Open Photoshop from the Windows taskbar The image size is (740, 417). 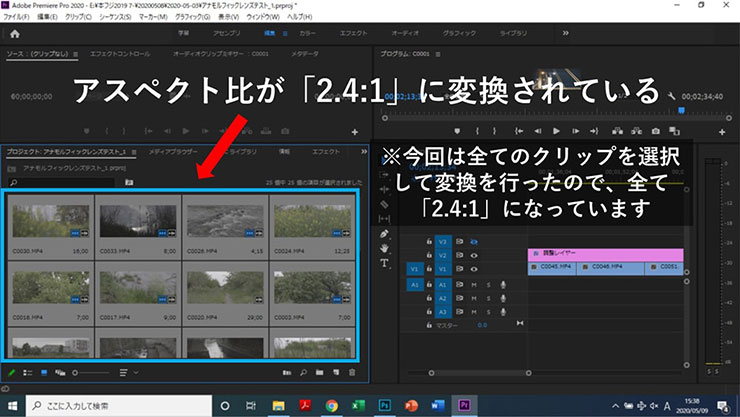click(x=385, y=406)
